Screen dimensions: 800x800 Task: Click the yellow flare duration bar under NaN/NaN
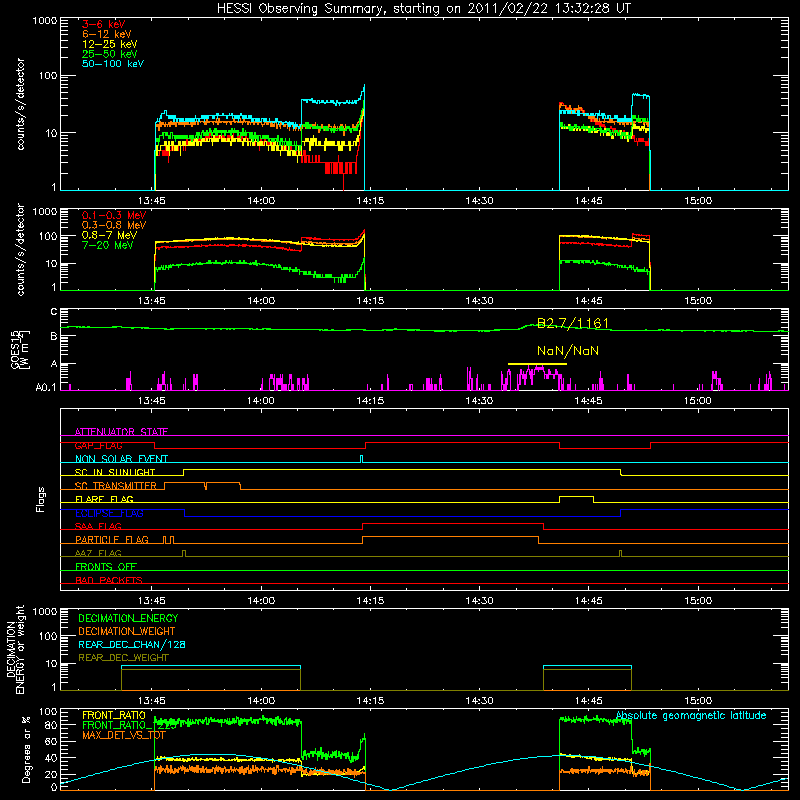pyautogui.click(x=537, y=364)
